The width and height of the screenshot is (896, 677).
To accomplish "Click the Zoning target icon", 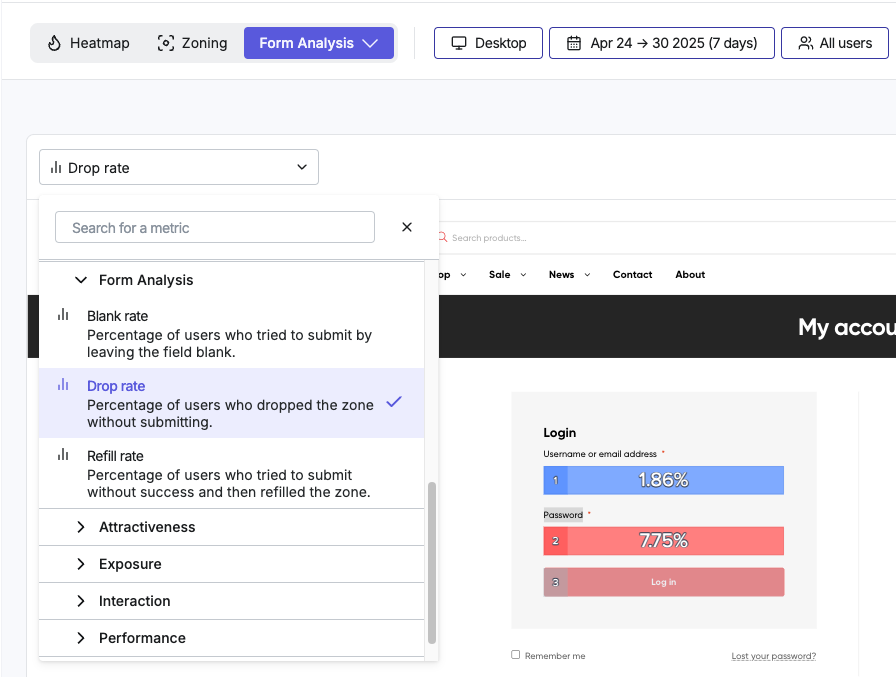I will tap(166, 43).
